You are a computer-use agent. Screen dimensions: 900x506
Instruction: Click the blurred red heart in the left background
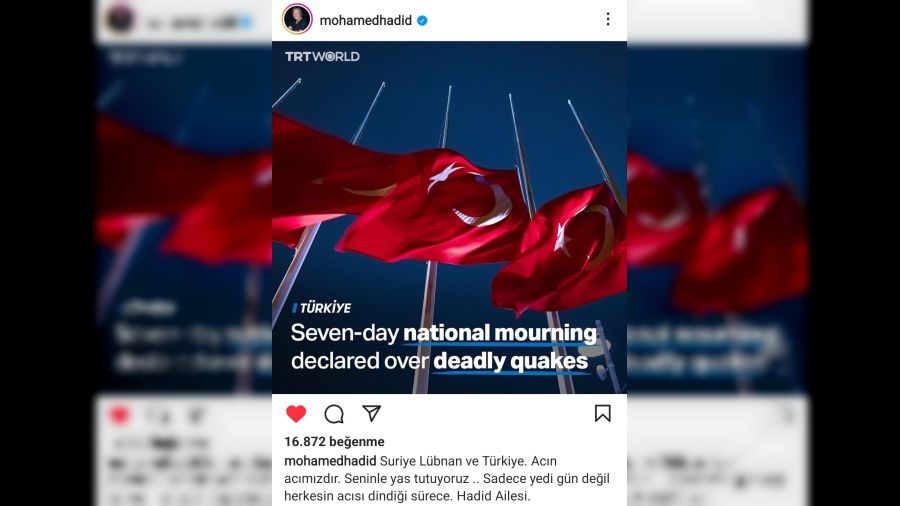(x=119, y=415)
